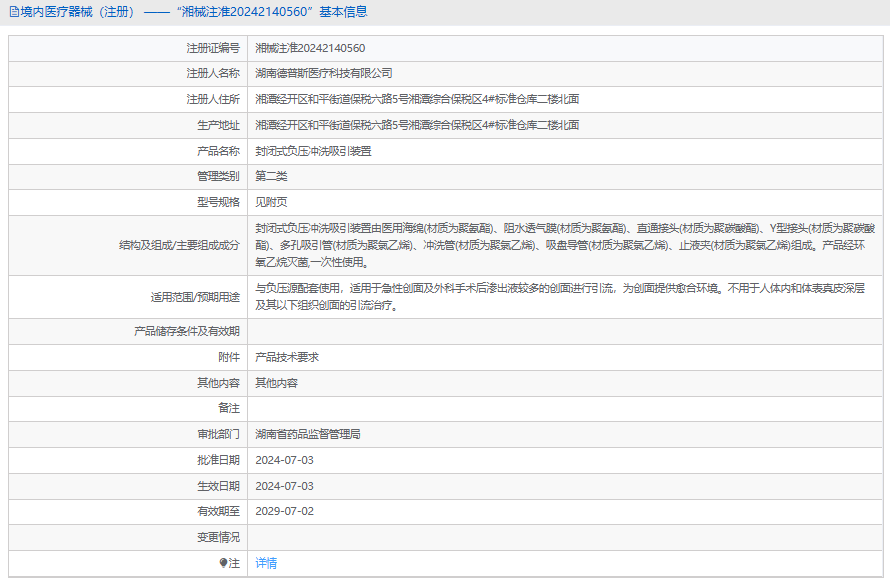Click the 注册人名称 label

tap(213, 73)
